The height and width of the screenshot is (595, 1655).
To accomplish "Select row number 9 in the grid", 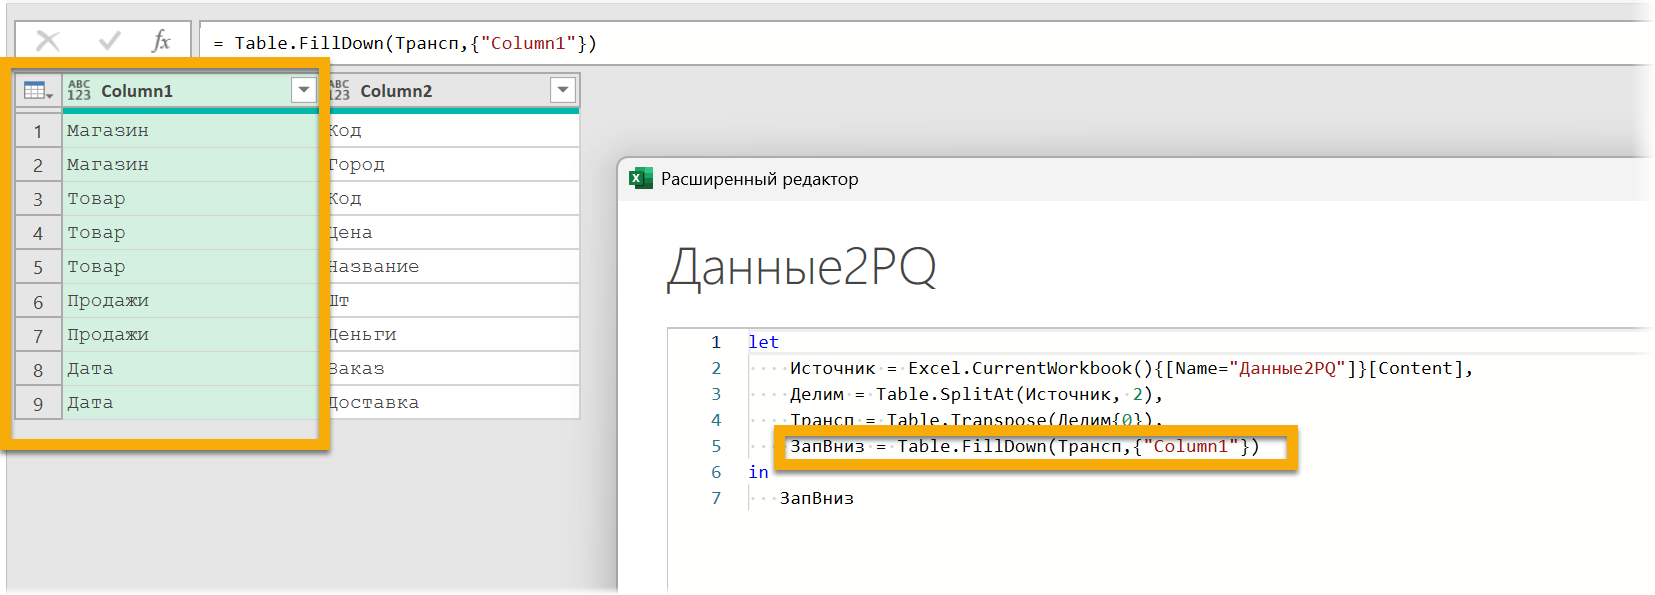I will 38,403.
